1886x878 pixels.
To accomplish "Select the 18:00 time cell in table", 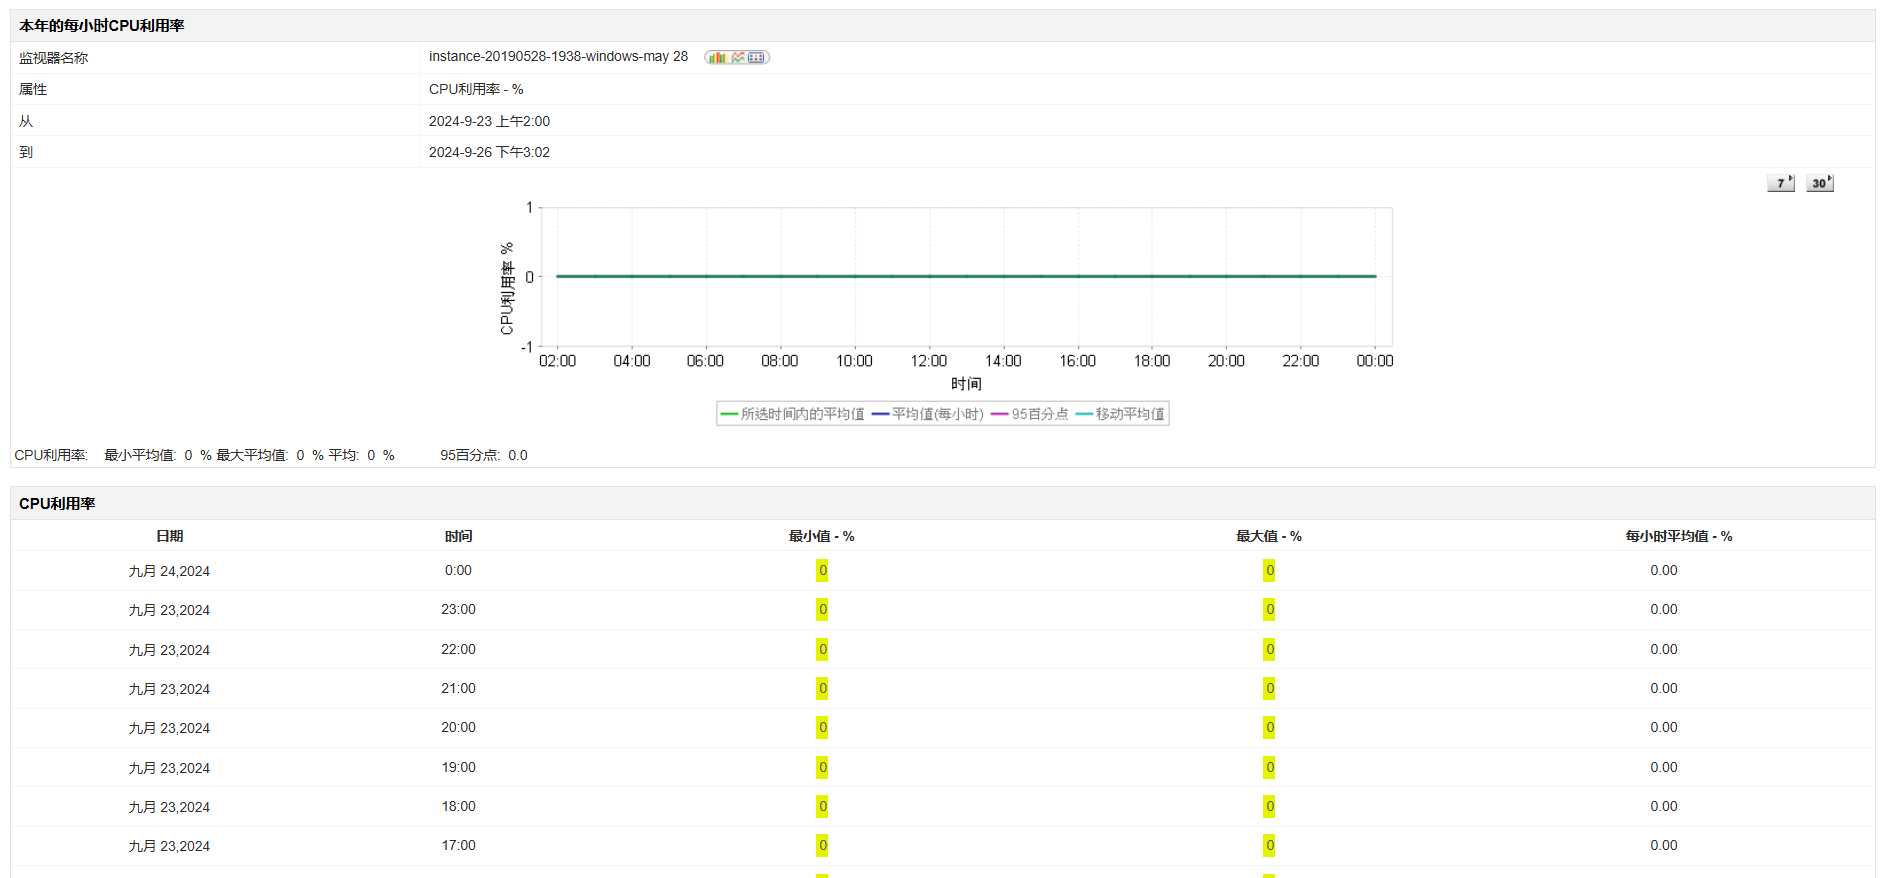I will [458, 806].
